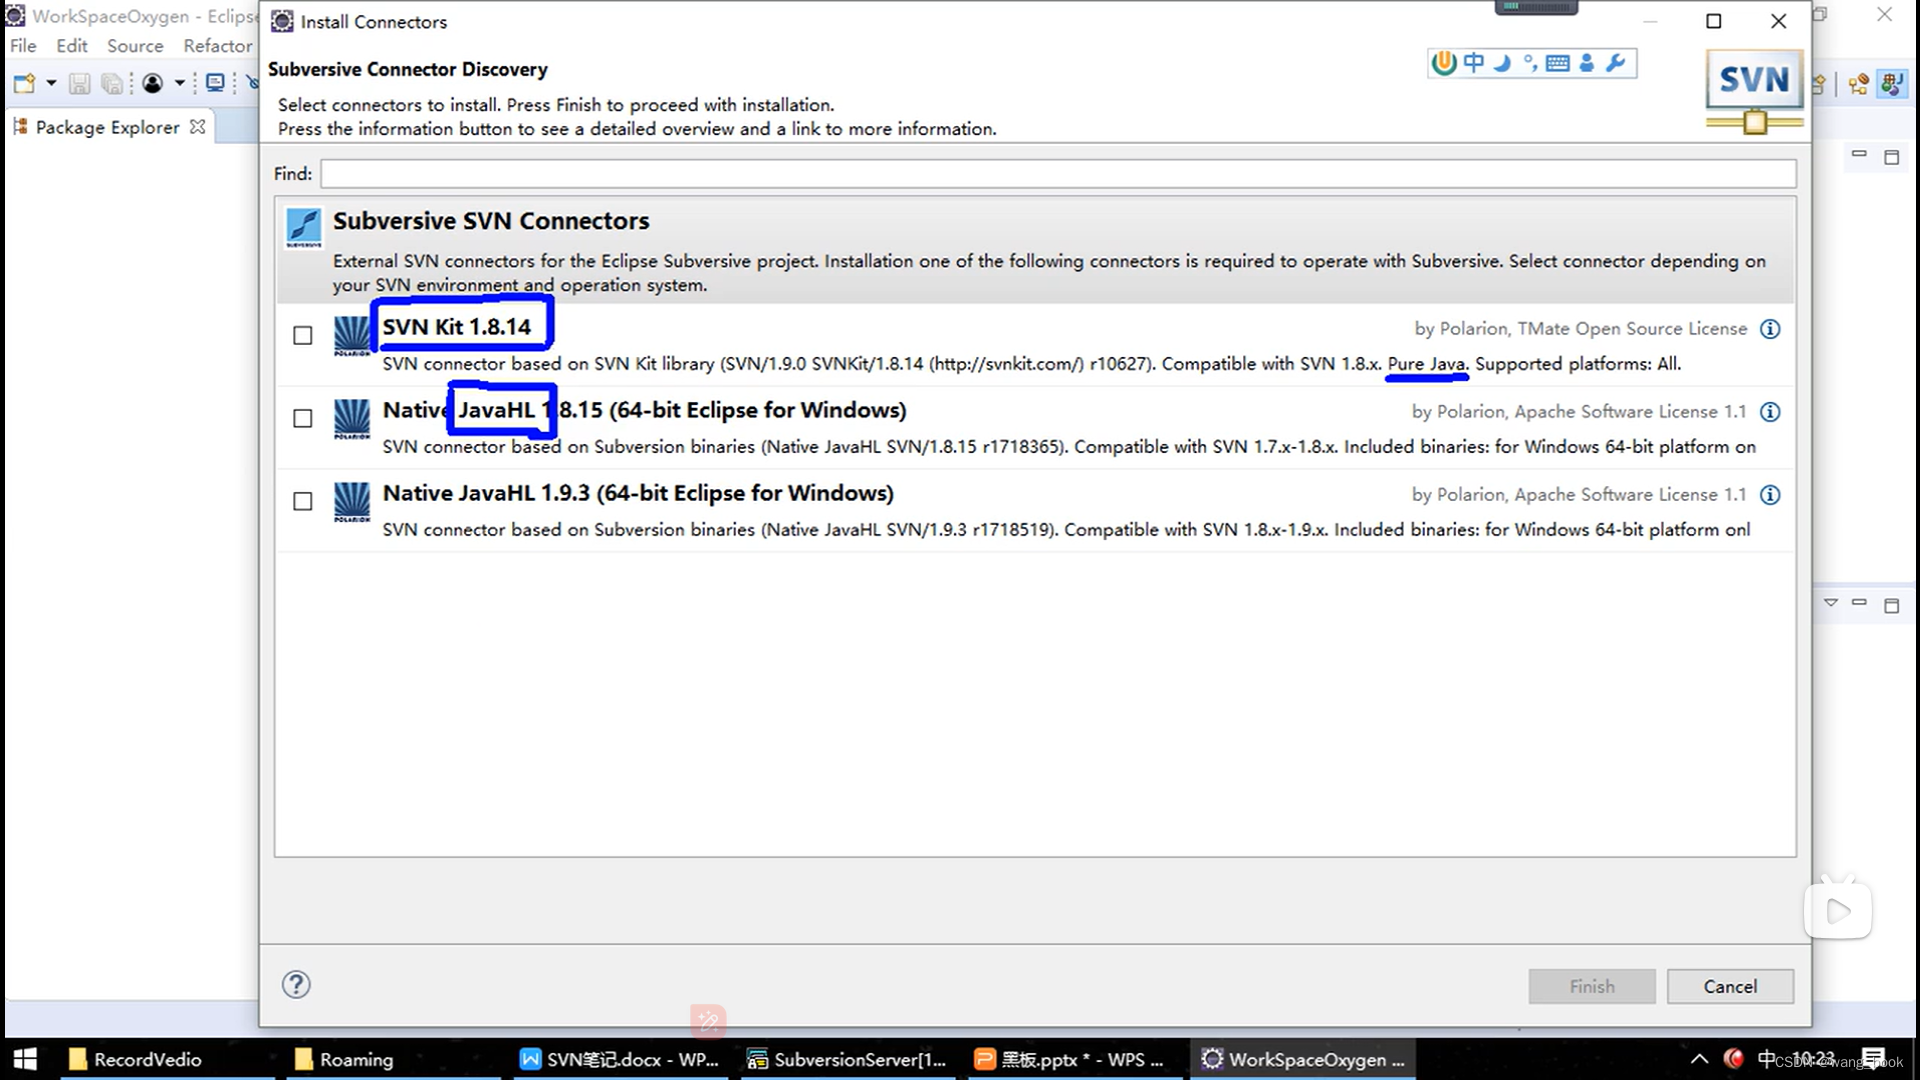Open the Eclipse File menu
1920x1080 pixels.
point(23,46)
